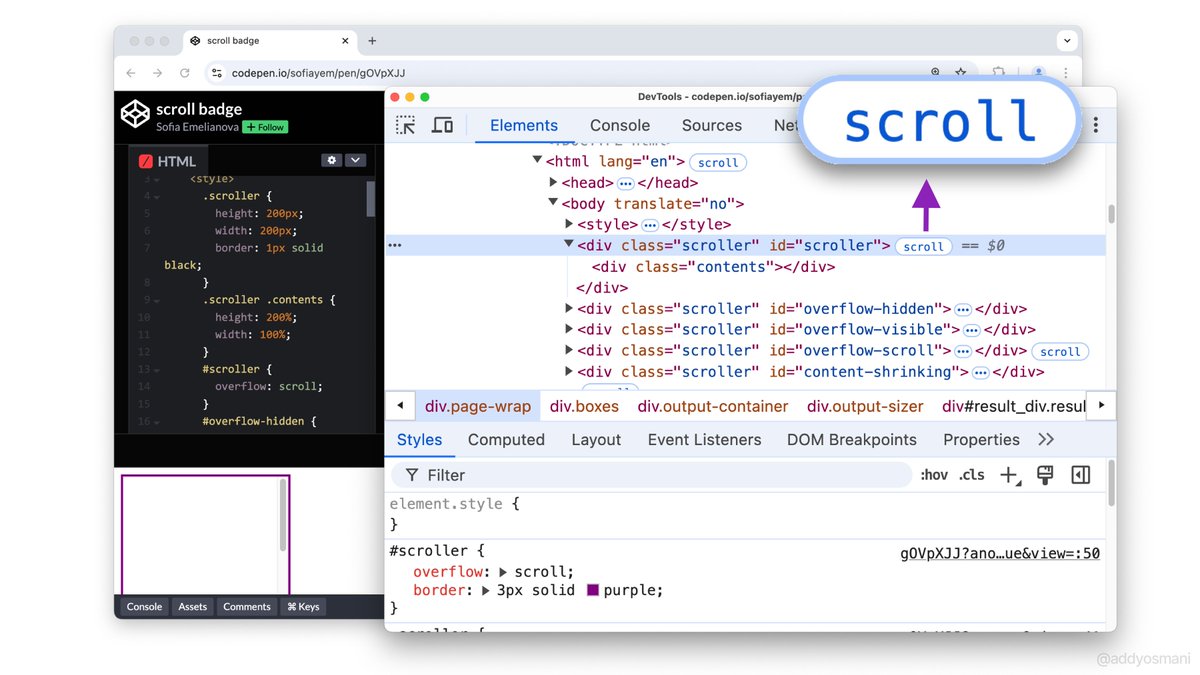This screenshot has width=1200, height=675.
Task: Click the CodePen logo
Action: [x=135, y=114]
